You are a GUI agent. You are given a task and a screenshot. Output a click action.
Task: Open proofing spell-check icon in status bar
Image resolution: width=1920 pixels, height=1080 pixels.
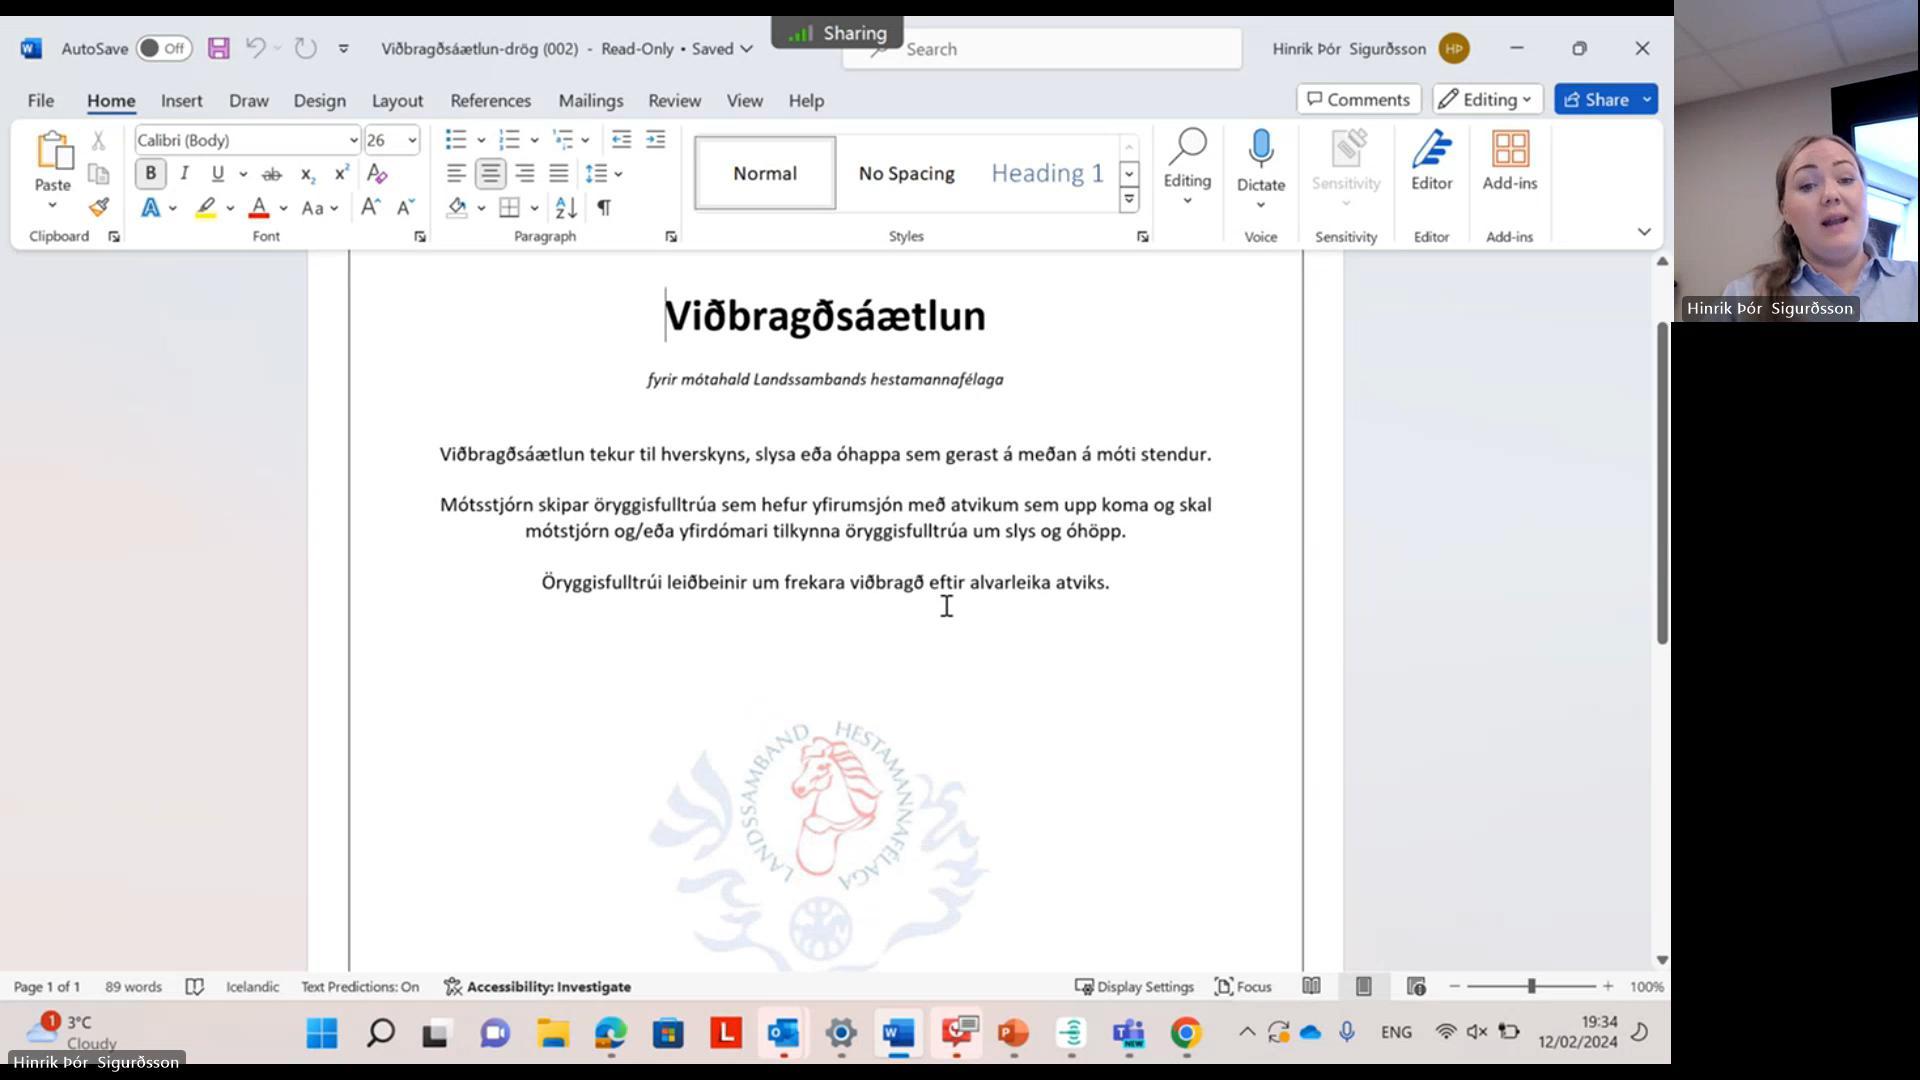coord(195,987)
